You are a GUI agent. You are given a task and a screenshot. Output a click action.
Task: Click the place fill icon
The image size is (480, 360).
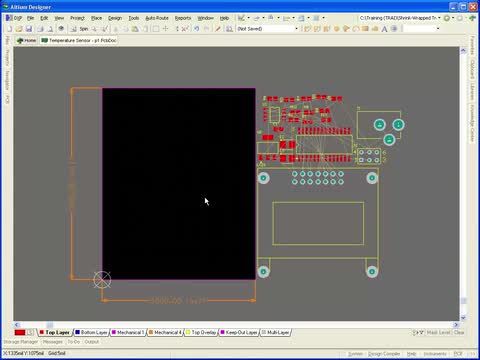pyautogui.click(x=365, y=29)
